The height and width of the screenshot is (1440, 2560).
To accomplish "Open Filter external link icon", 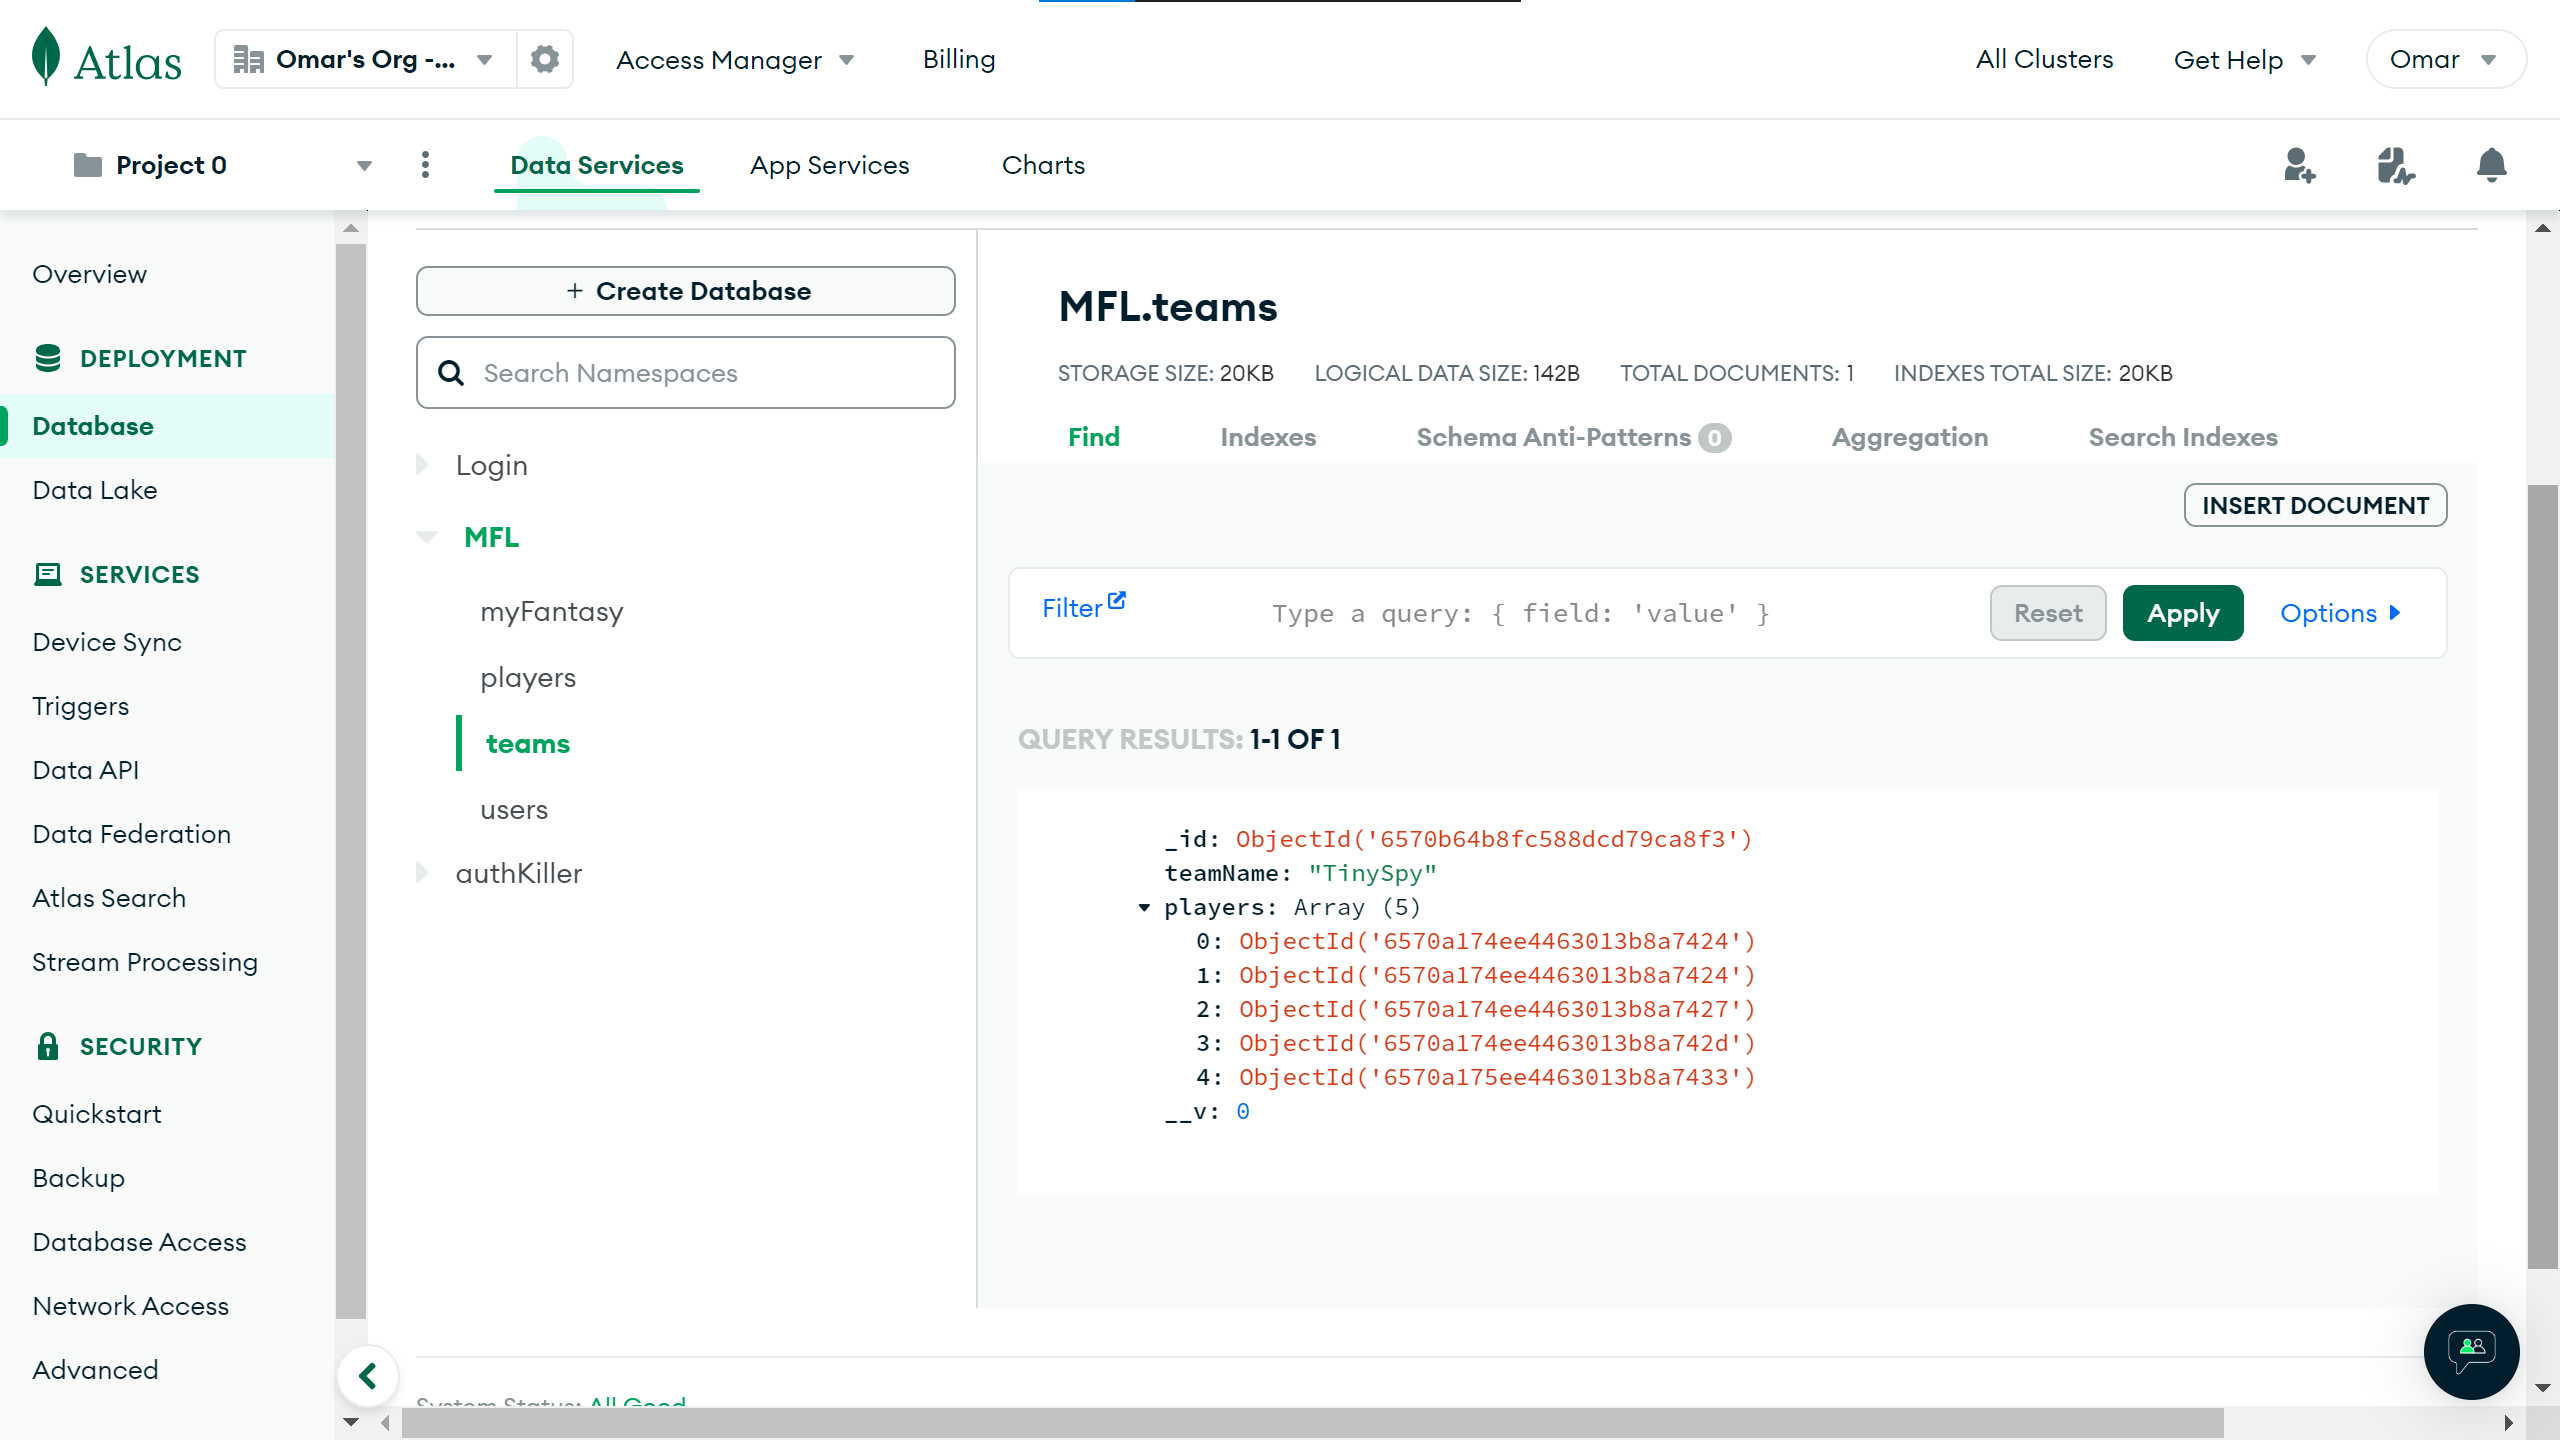I will 1117,601.
